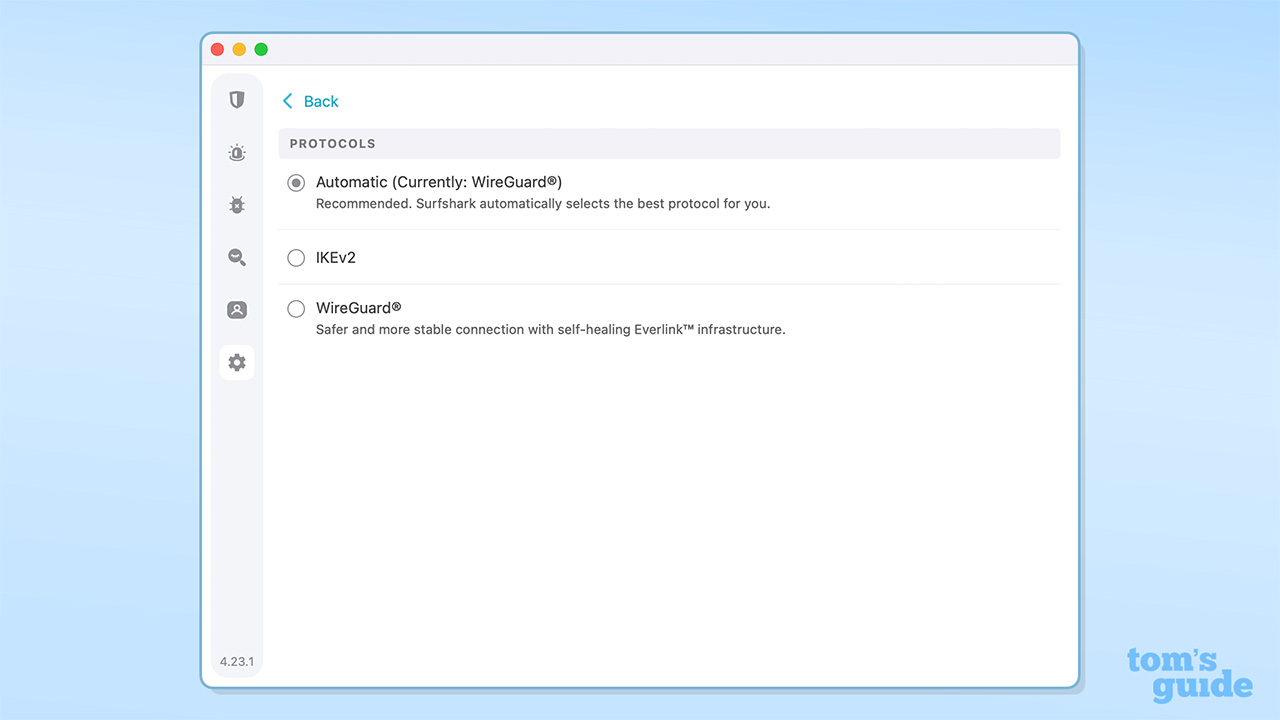Open the Alert siren section
The height and width of the screenshot is (720, 1280).
click(237, 152)
